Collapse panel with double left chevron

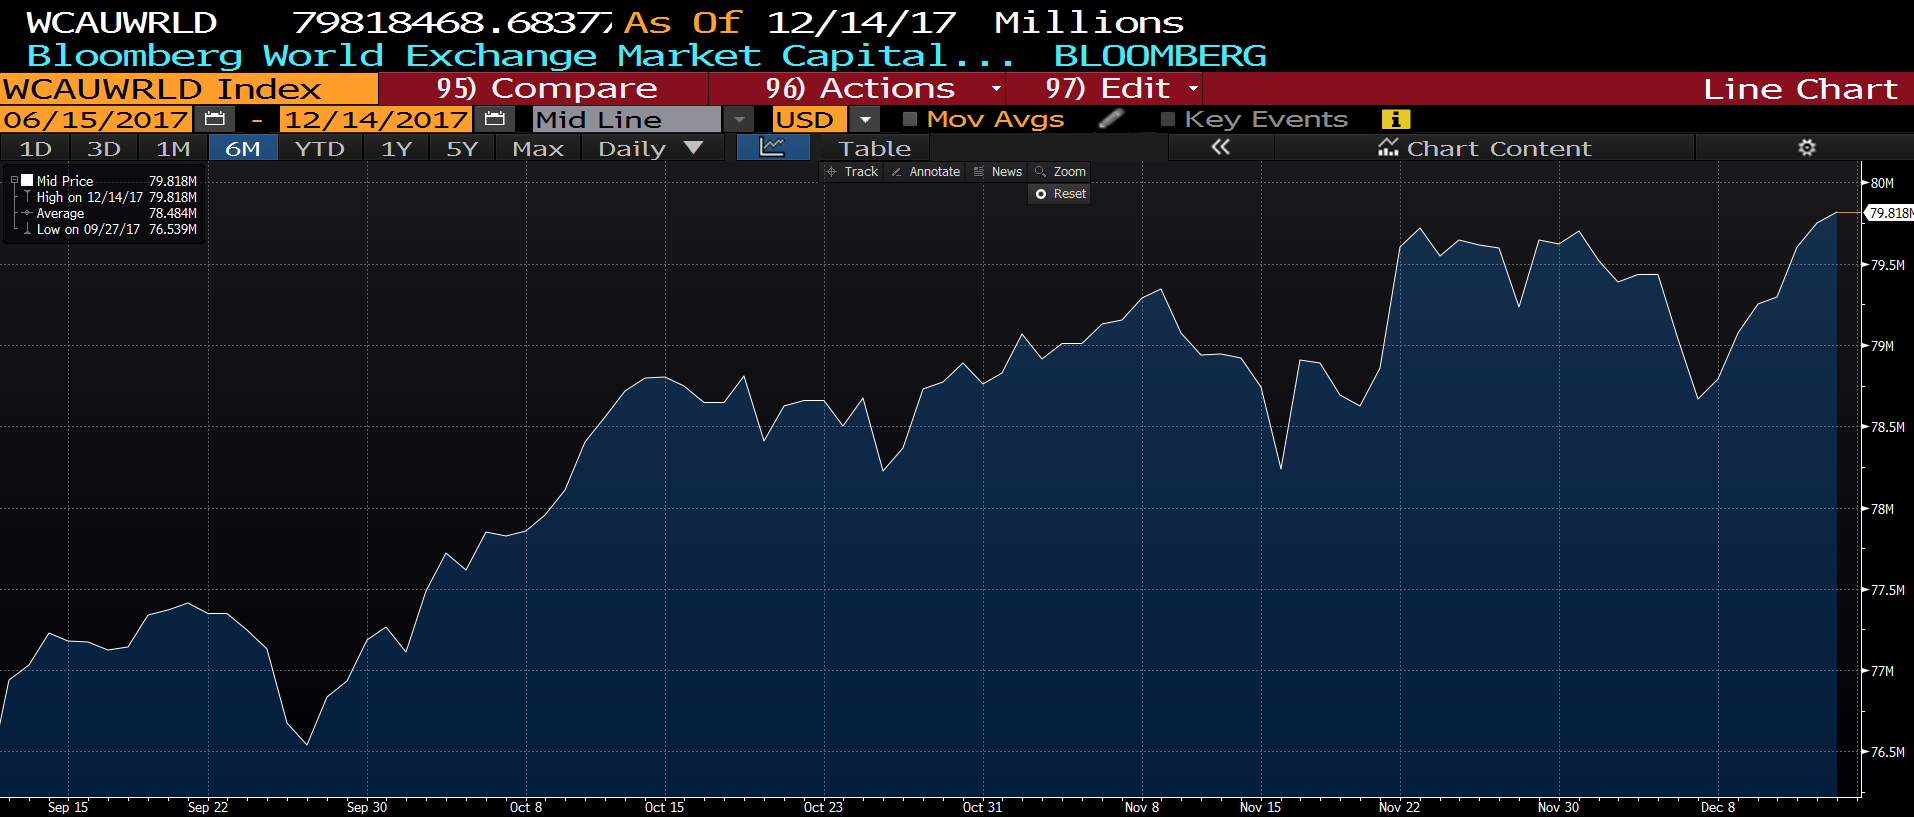1220,148
